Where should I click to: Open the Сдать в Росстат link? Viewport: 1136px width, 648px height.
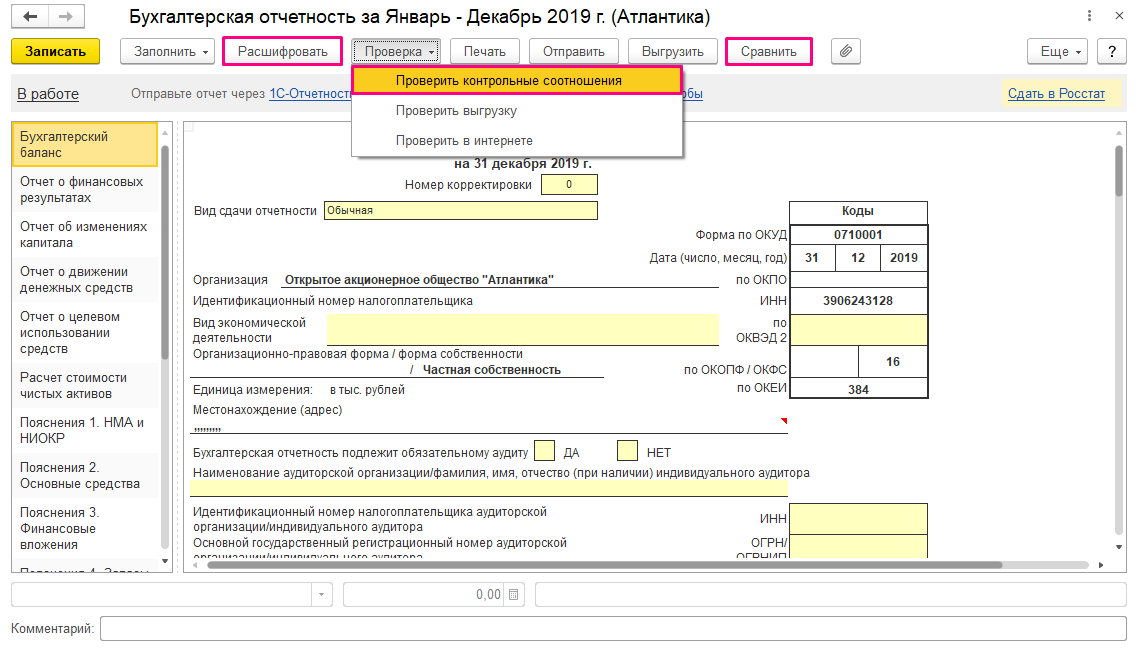tap(1055, 92)
